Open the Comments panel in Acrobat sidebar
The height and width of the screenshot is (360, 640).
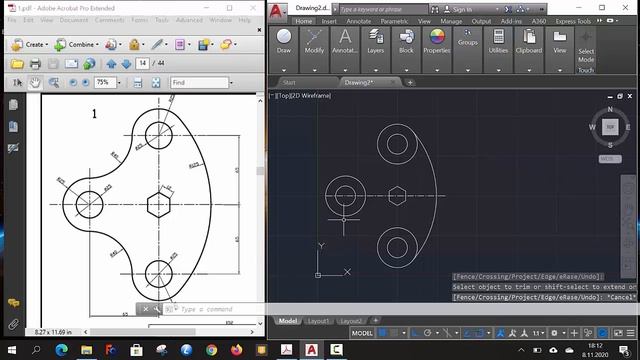coord(13,303)
